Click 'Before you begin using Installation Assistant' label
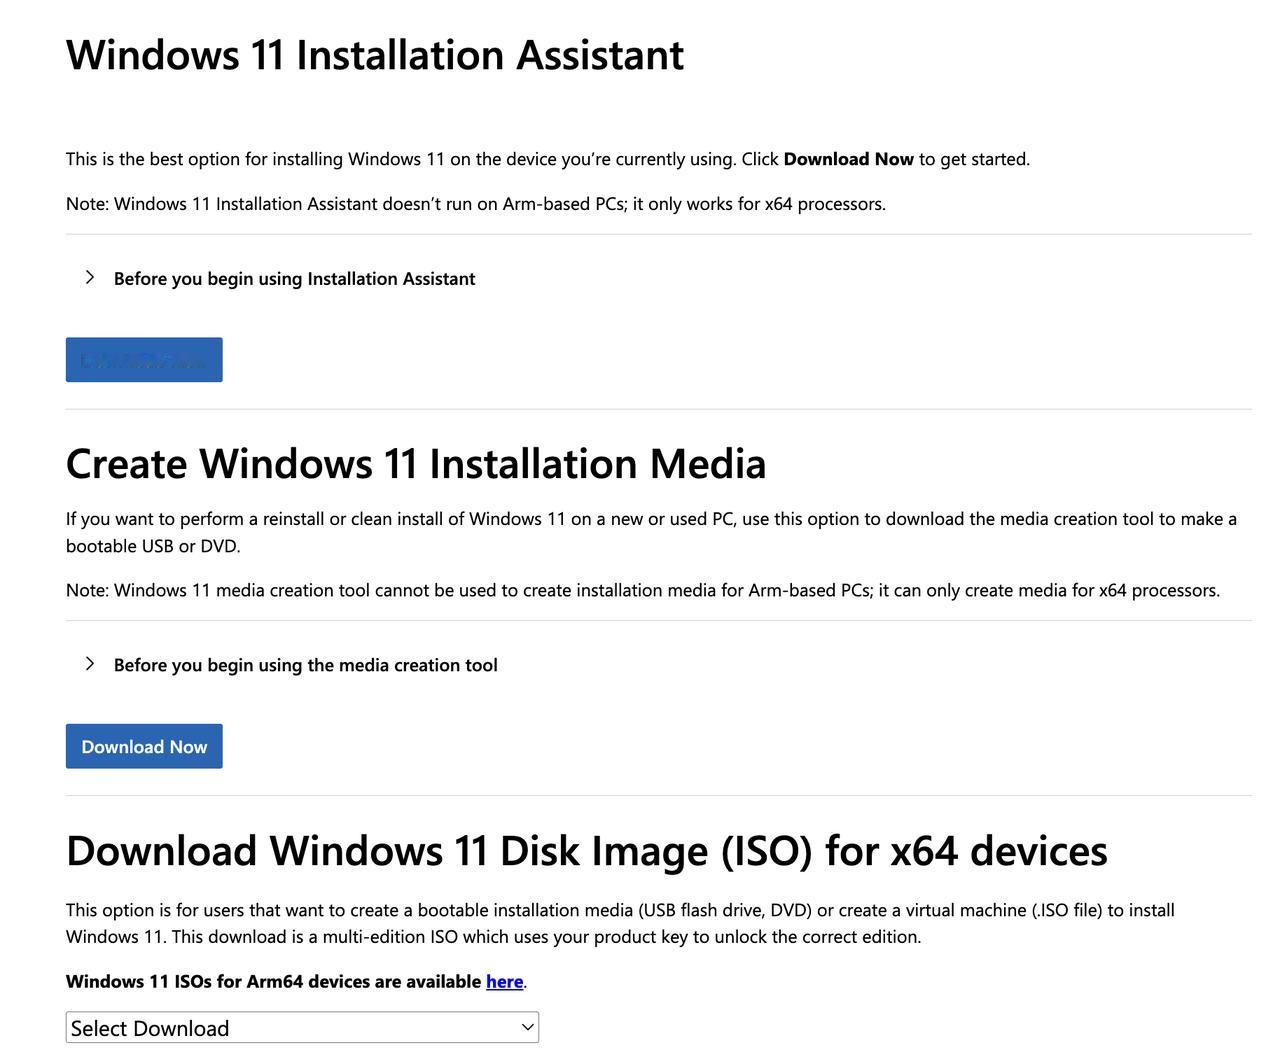This screenshot has width=1280, height=1057. tap(294, 279)
